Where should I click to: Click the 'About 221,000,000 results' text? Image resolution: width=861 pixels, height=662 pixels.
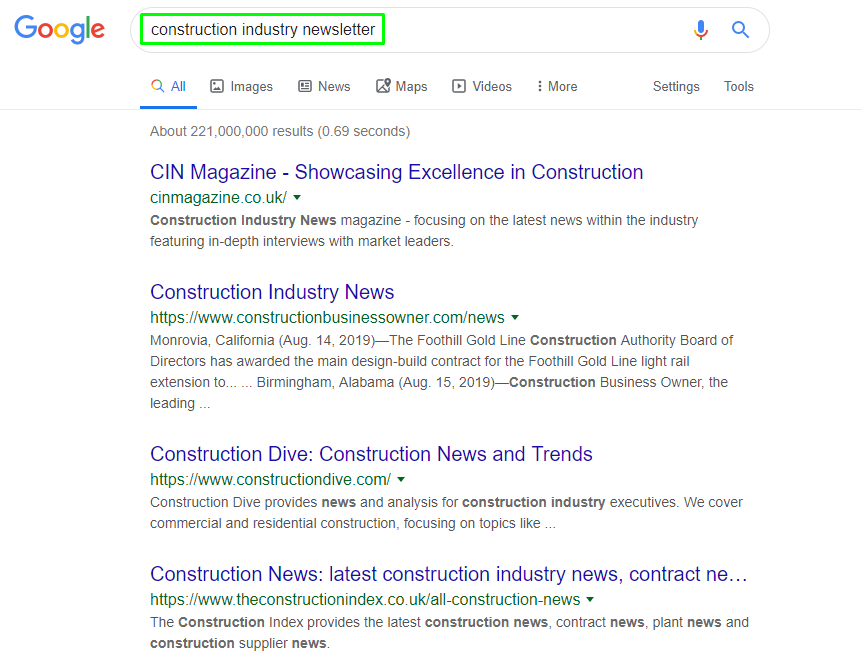280,132
